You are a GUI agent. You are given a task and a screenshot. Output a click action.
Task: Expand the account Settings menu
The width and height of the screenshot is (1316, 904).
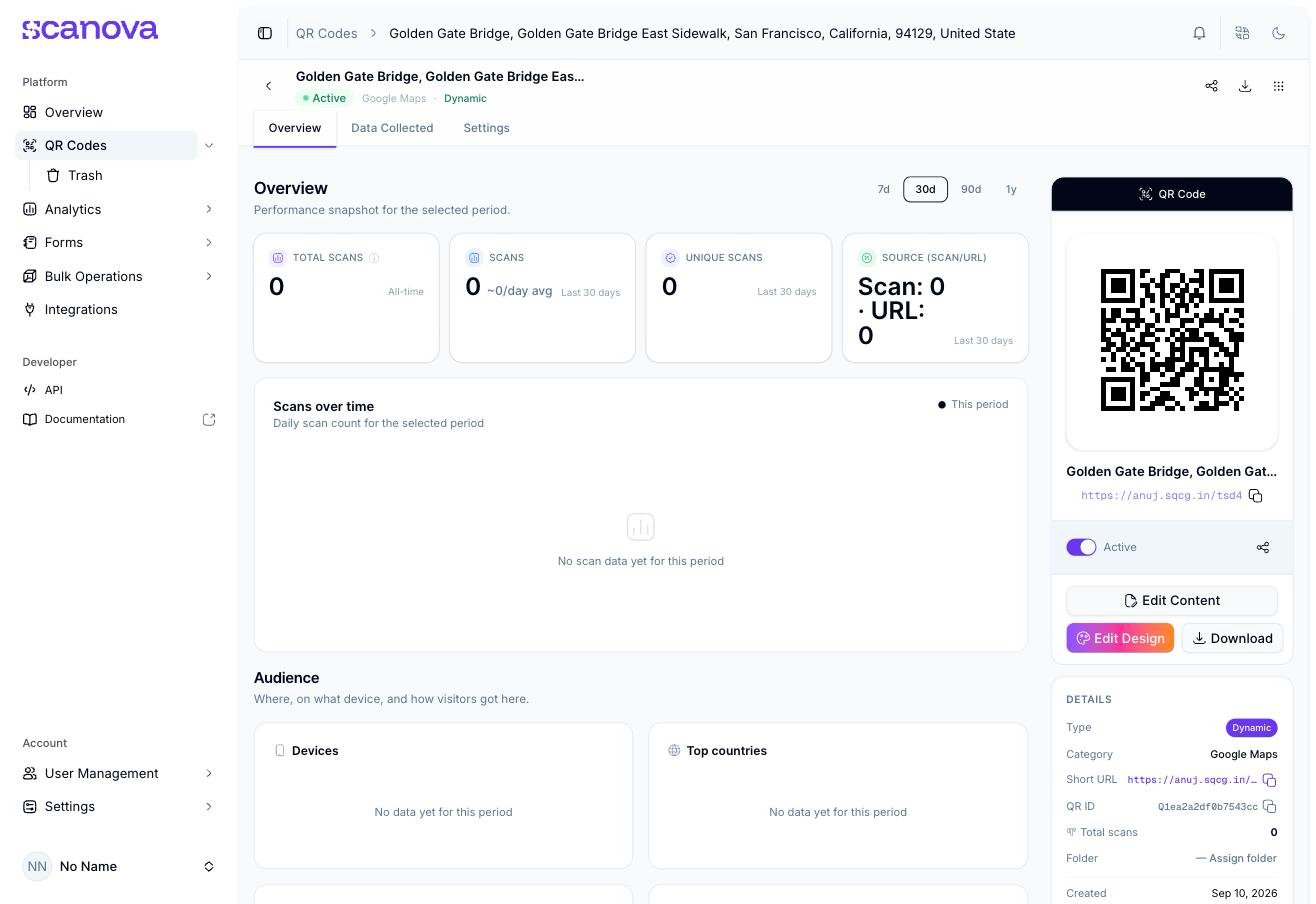pos(209,806)
